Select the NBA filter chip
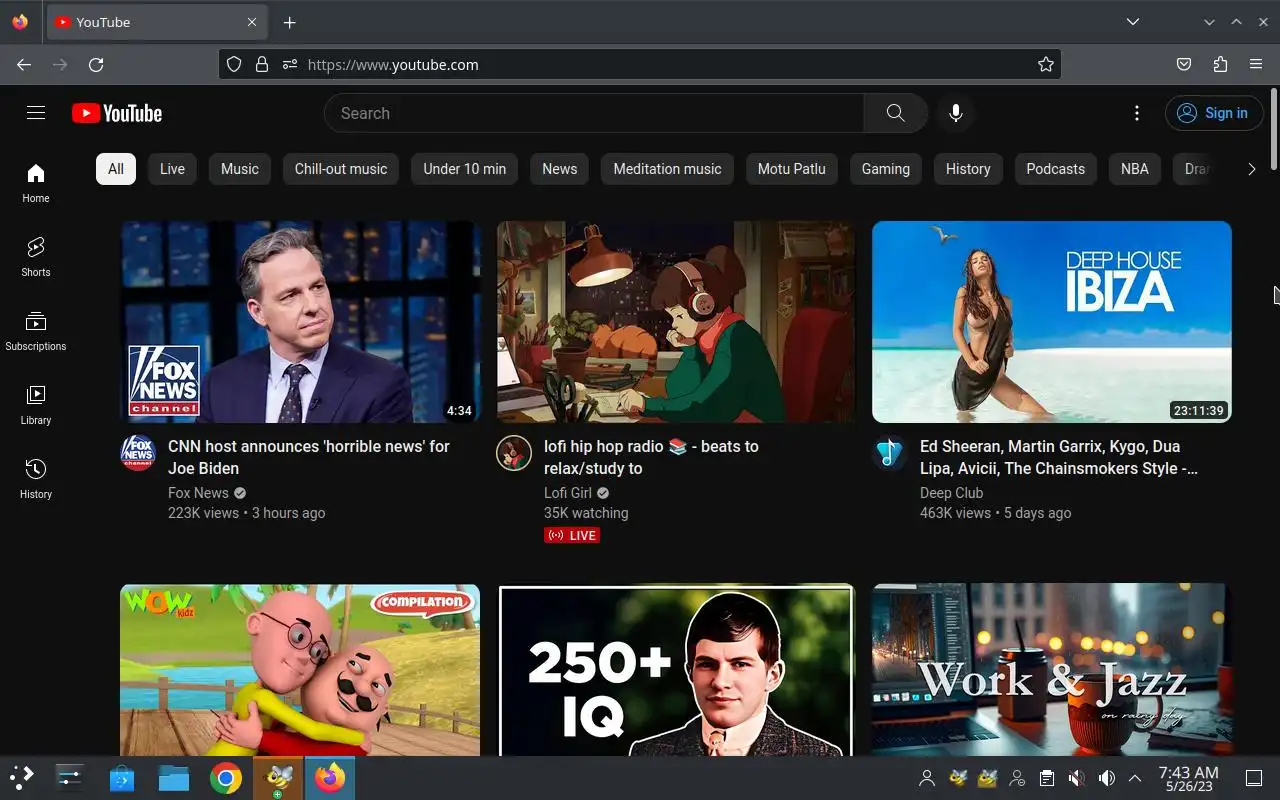Viewport: 1280px width, 800px height. (1135, 169)
